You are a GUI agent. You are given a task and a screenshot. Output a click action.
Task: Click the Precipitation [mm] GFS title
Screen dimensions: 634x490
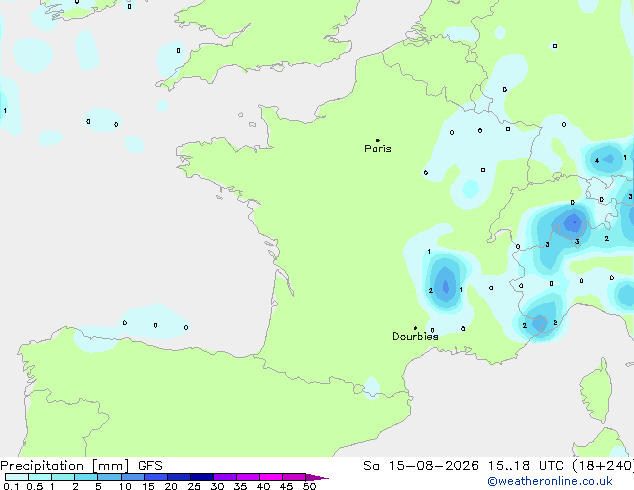[x=81, y=466]
